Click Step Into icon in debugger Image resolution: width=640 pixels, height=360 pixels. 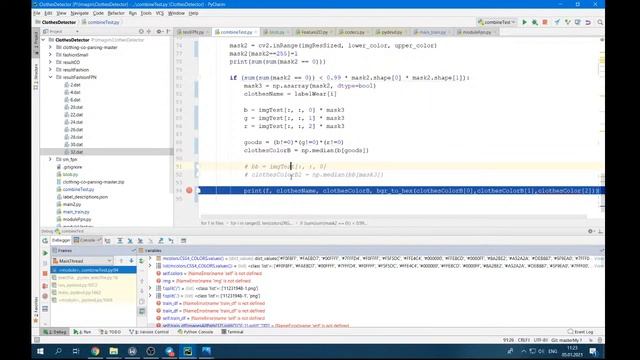[130, 241]
